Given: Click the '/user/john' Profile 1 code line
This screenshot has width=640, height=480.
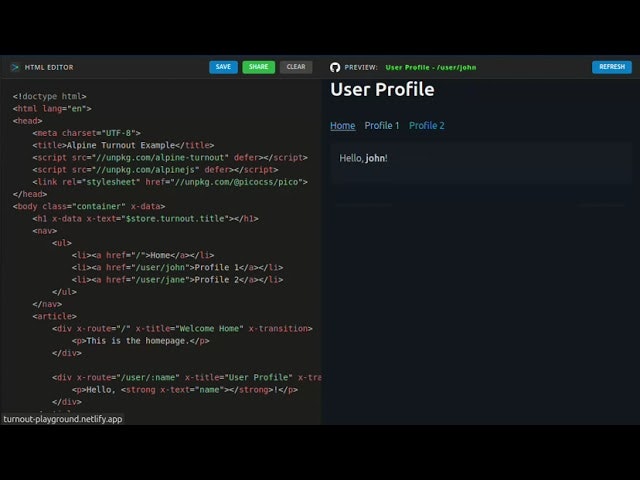Looking at the screenshot, I should [x=177, y=268].
